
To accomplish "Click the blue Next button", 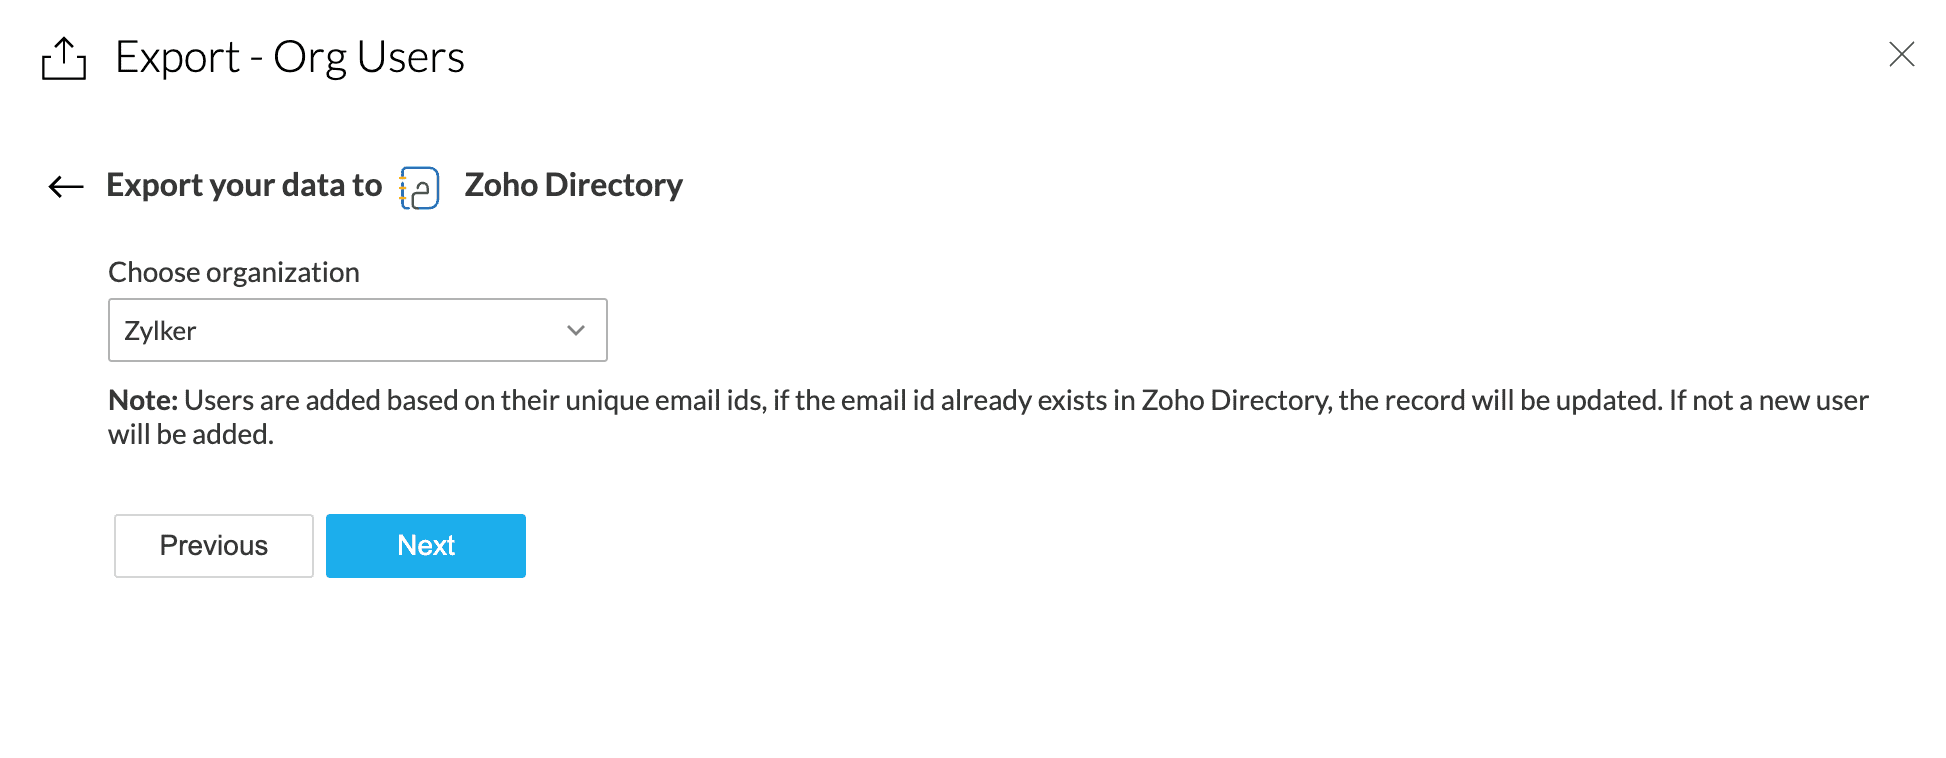I will pyautogui.click(x=425, y=545).
